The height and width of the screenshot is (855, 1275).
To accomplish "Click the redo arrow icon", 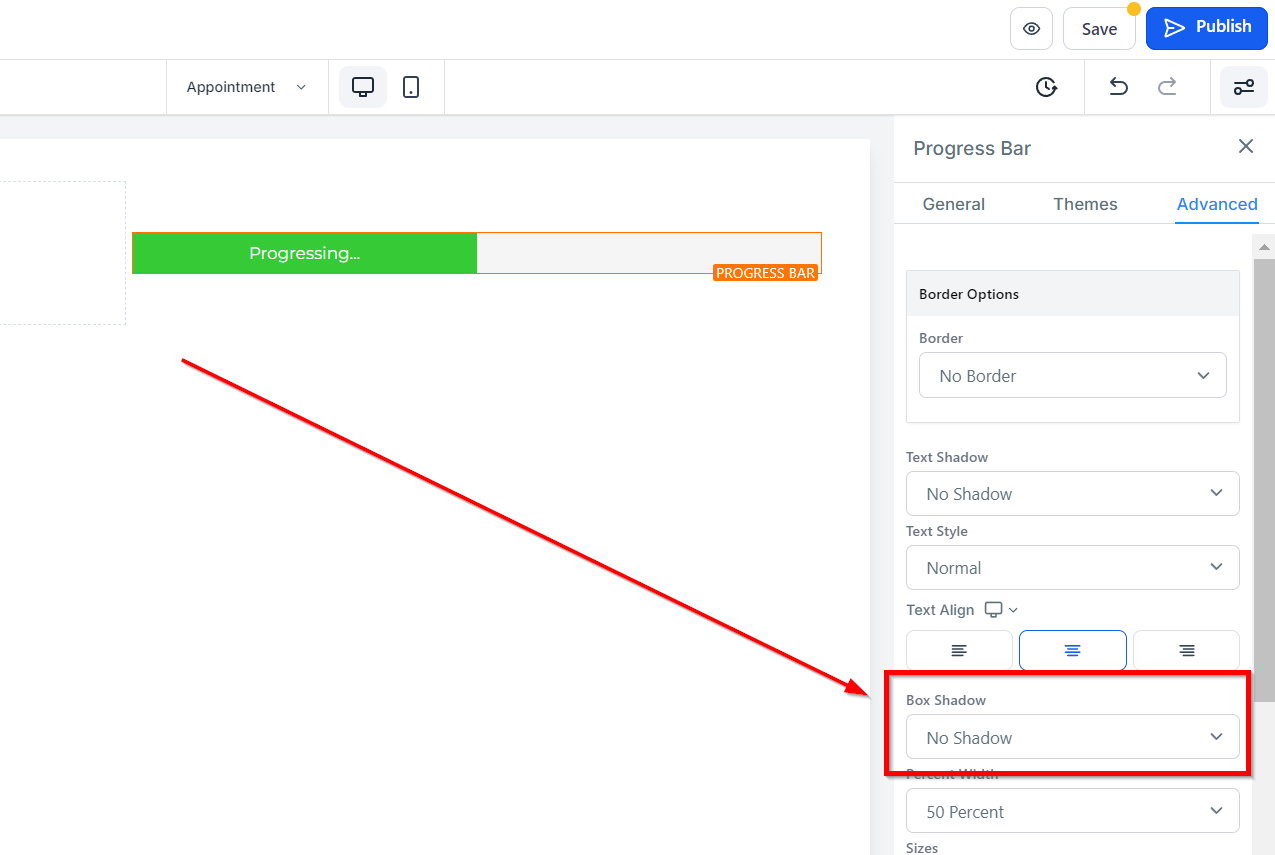I will (1167, 87).
